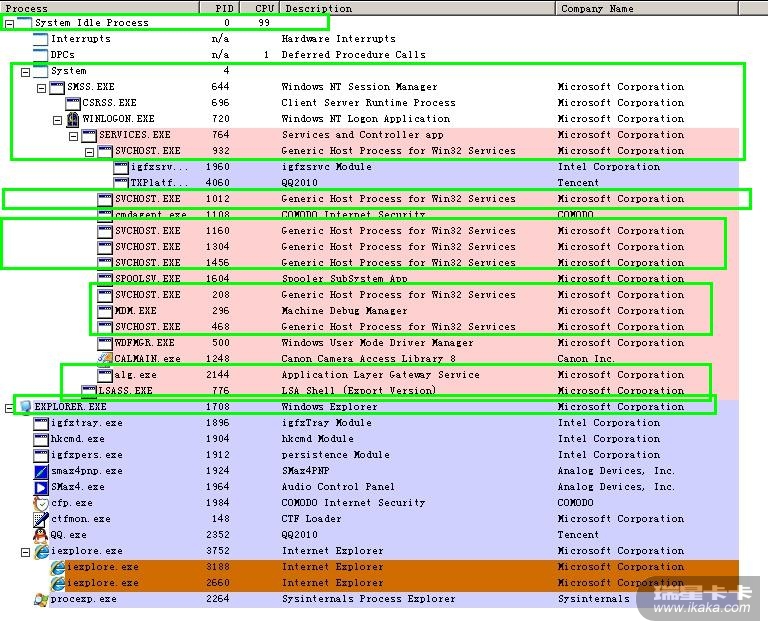Click the Description column header

pos(417,8)
